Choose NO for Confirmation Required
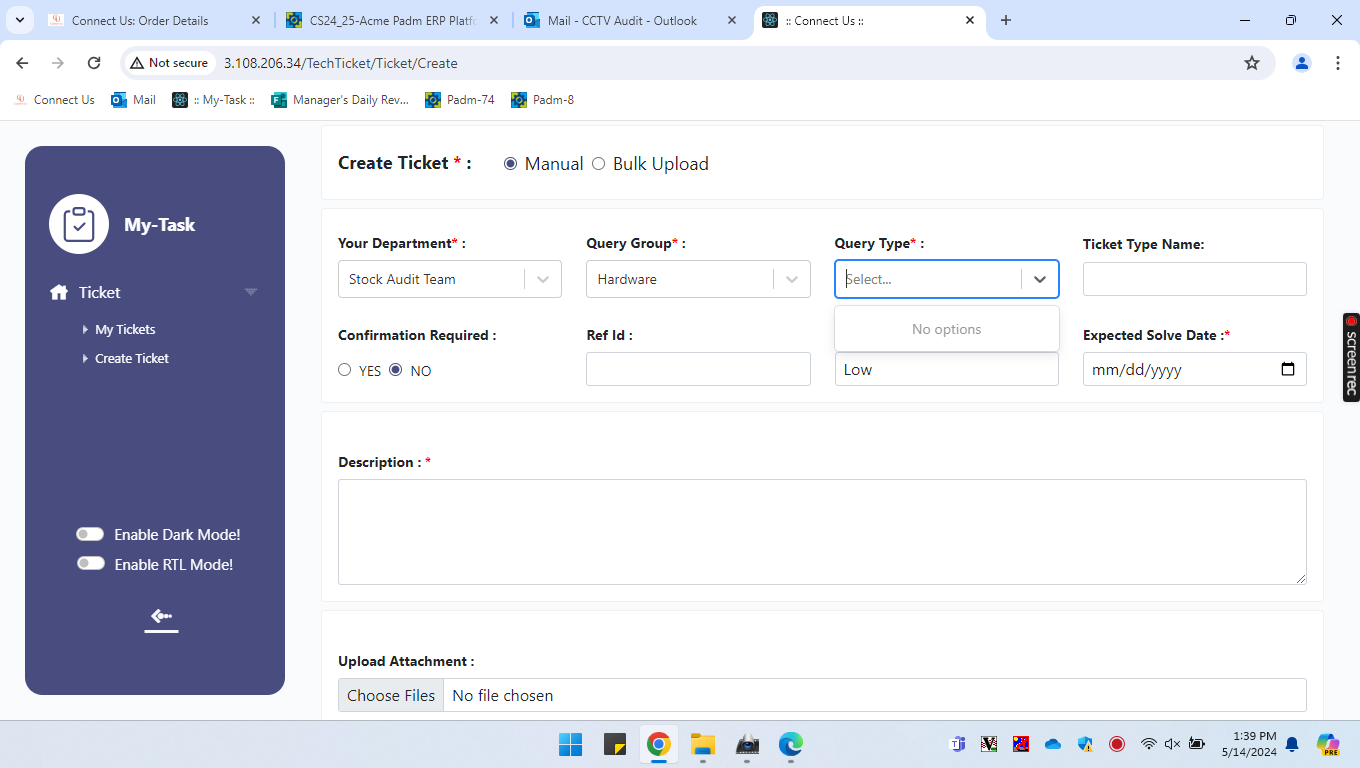This screenshot has height=768, width=1360. click(395, 370)
